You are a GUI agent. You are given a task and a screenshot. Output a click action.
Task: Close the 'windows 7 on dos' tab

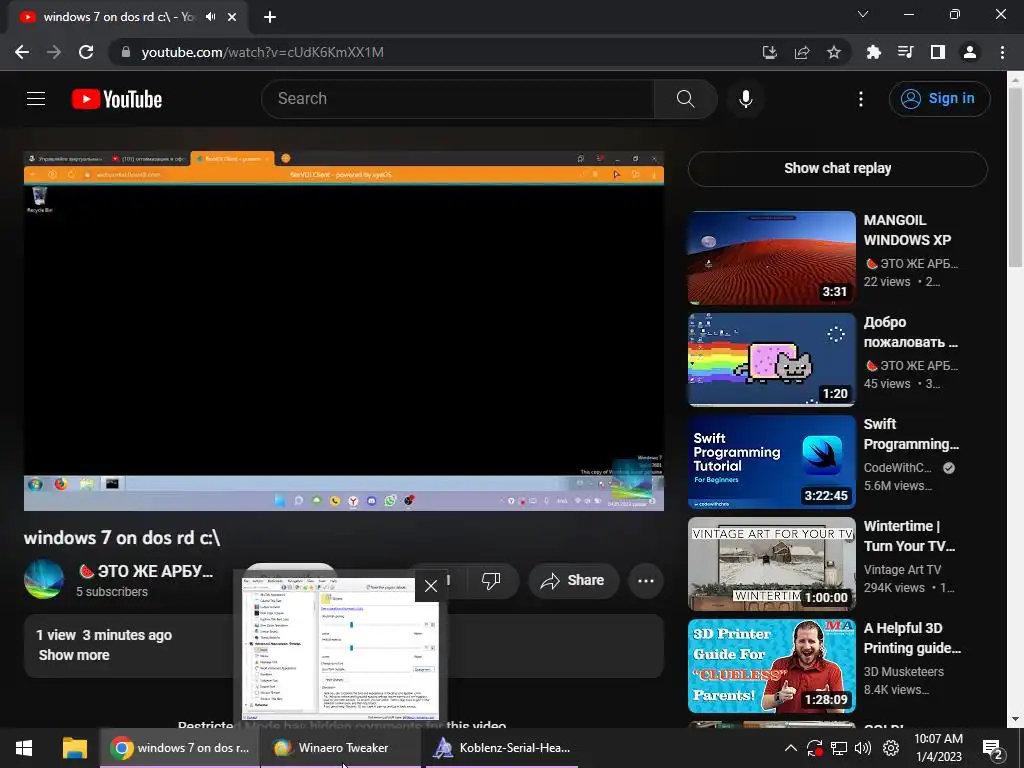tap(232, 17)
